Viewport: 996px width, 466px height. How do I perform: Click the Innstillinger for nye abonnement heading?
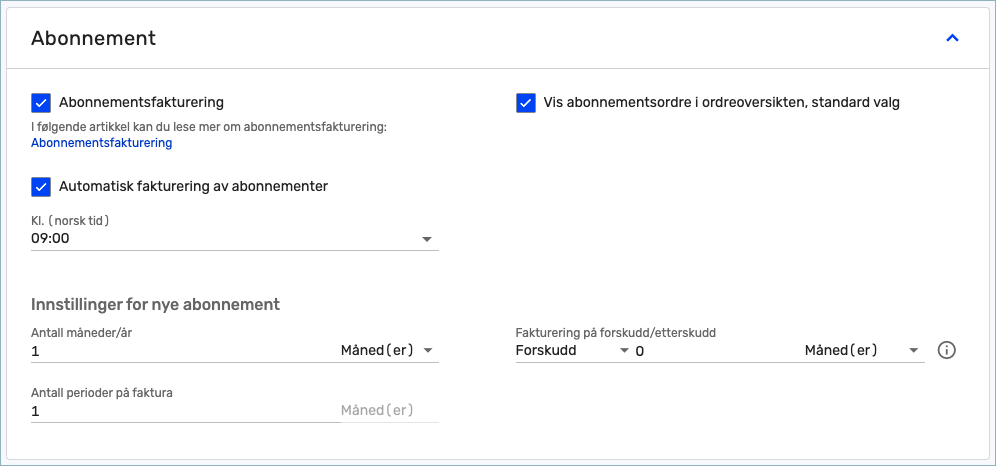point(156,304)
